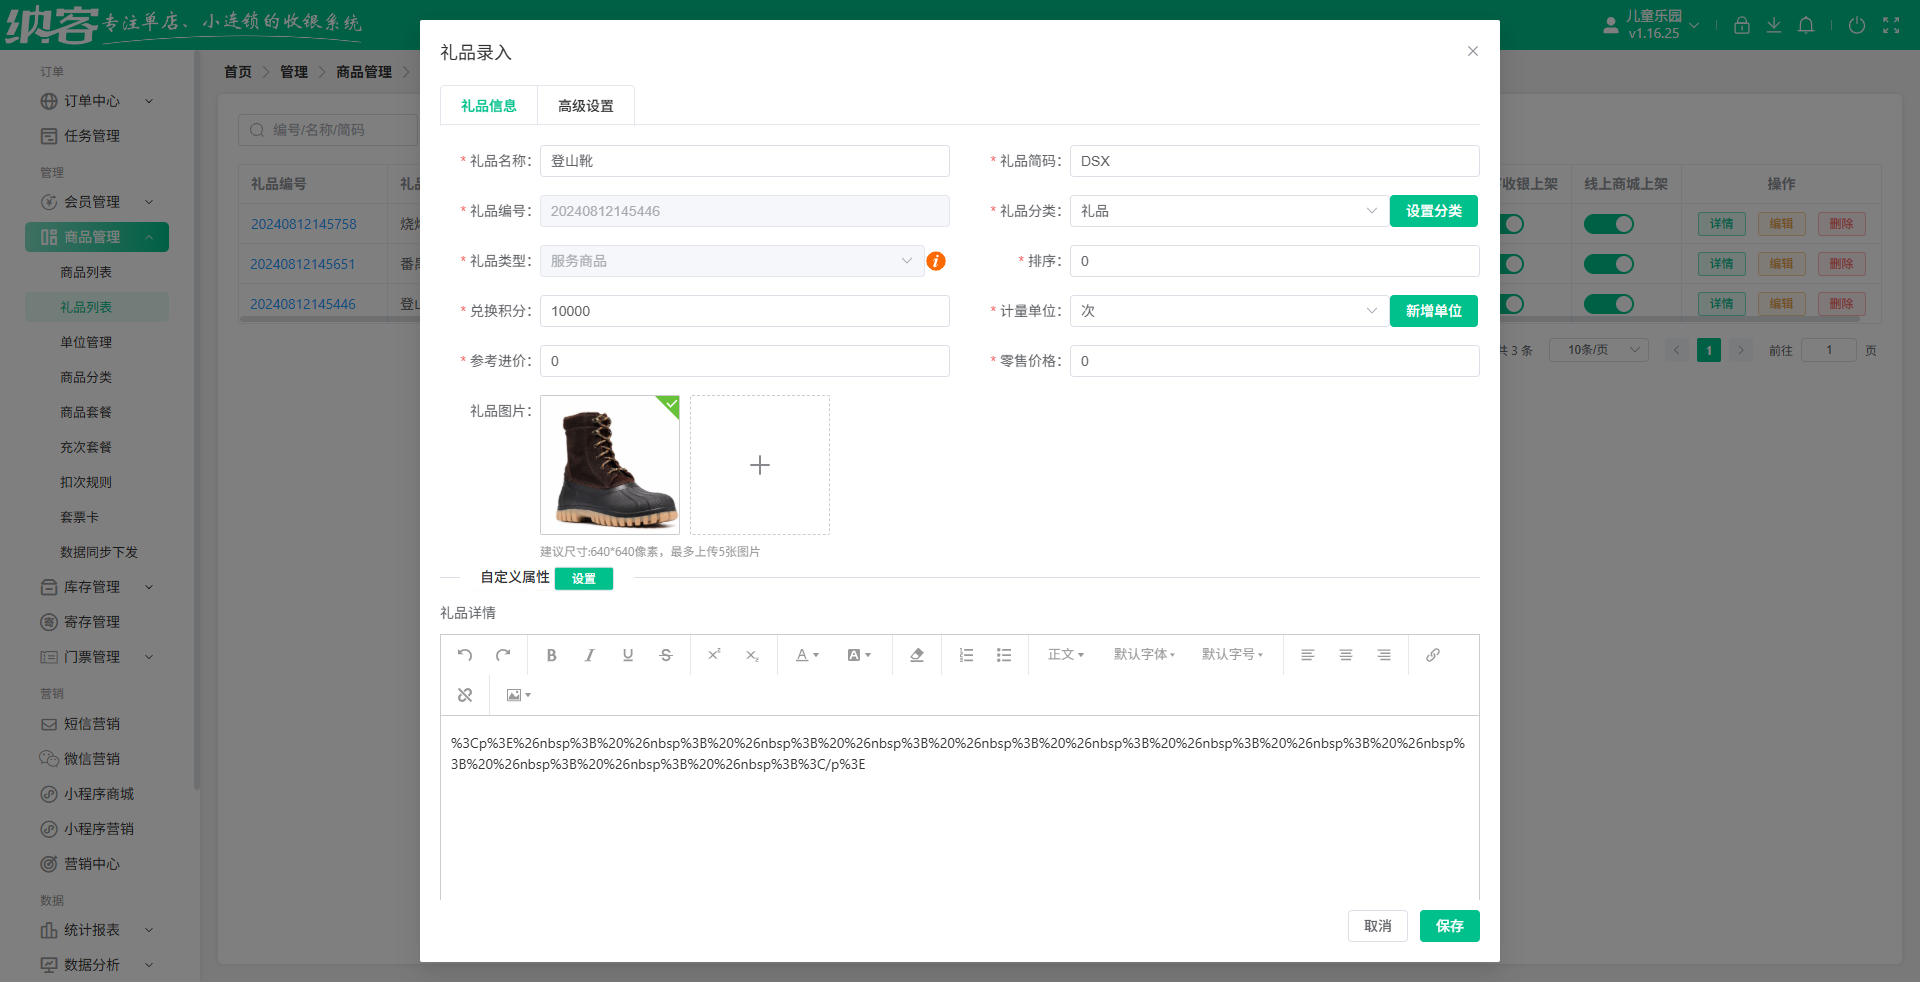Open the 默认字体 font dropdown

pyautogui.click(x=1144, y=655)
